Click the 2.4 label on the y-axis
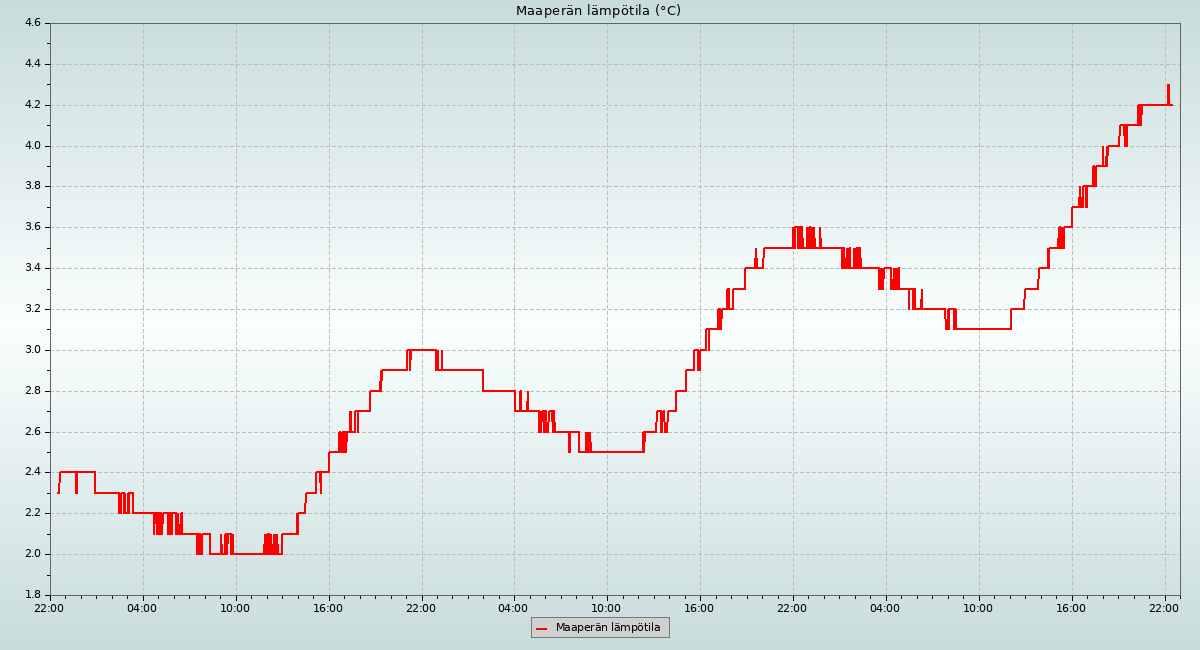 [x=31, y=472]
